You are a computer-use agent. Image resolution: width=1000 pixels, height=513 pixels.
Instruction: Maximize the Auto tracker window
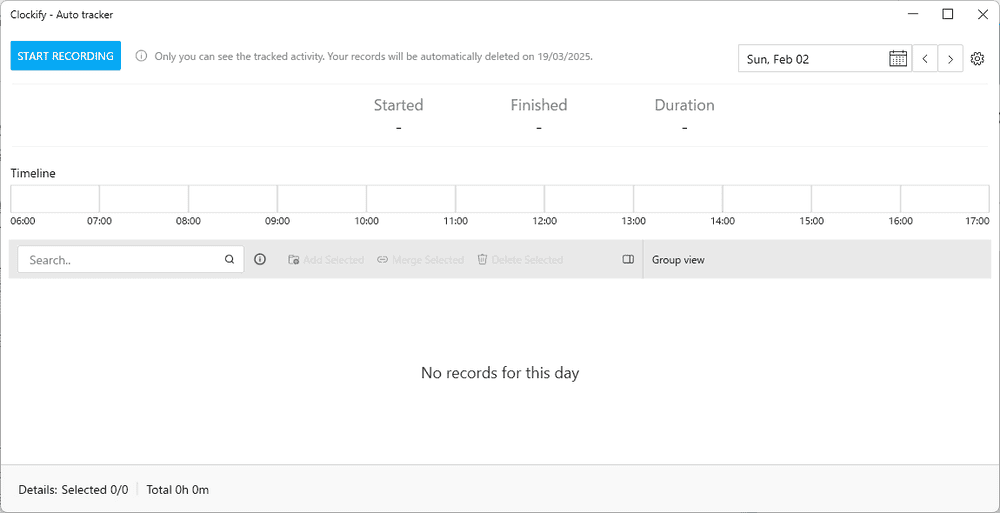948,14
